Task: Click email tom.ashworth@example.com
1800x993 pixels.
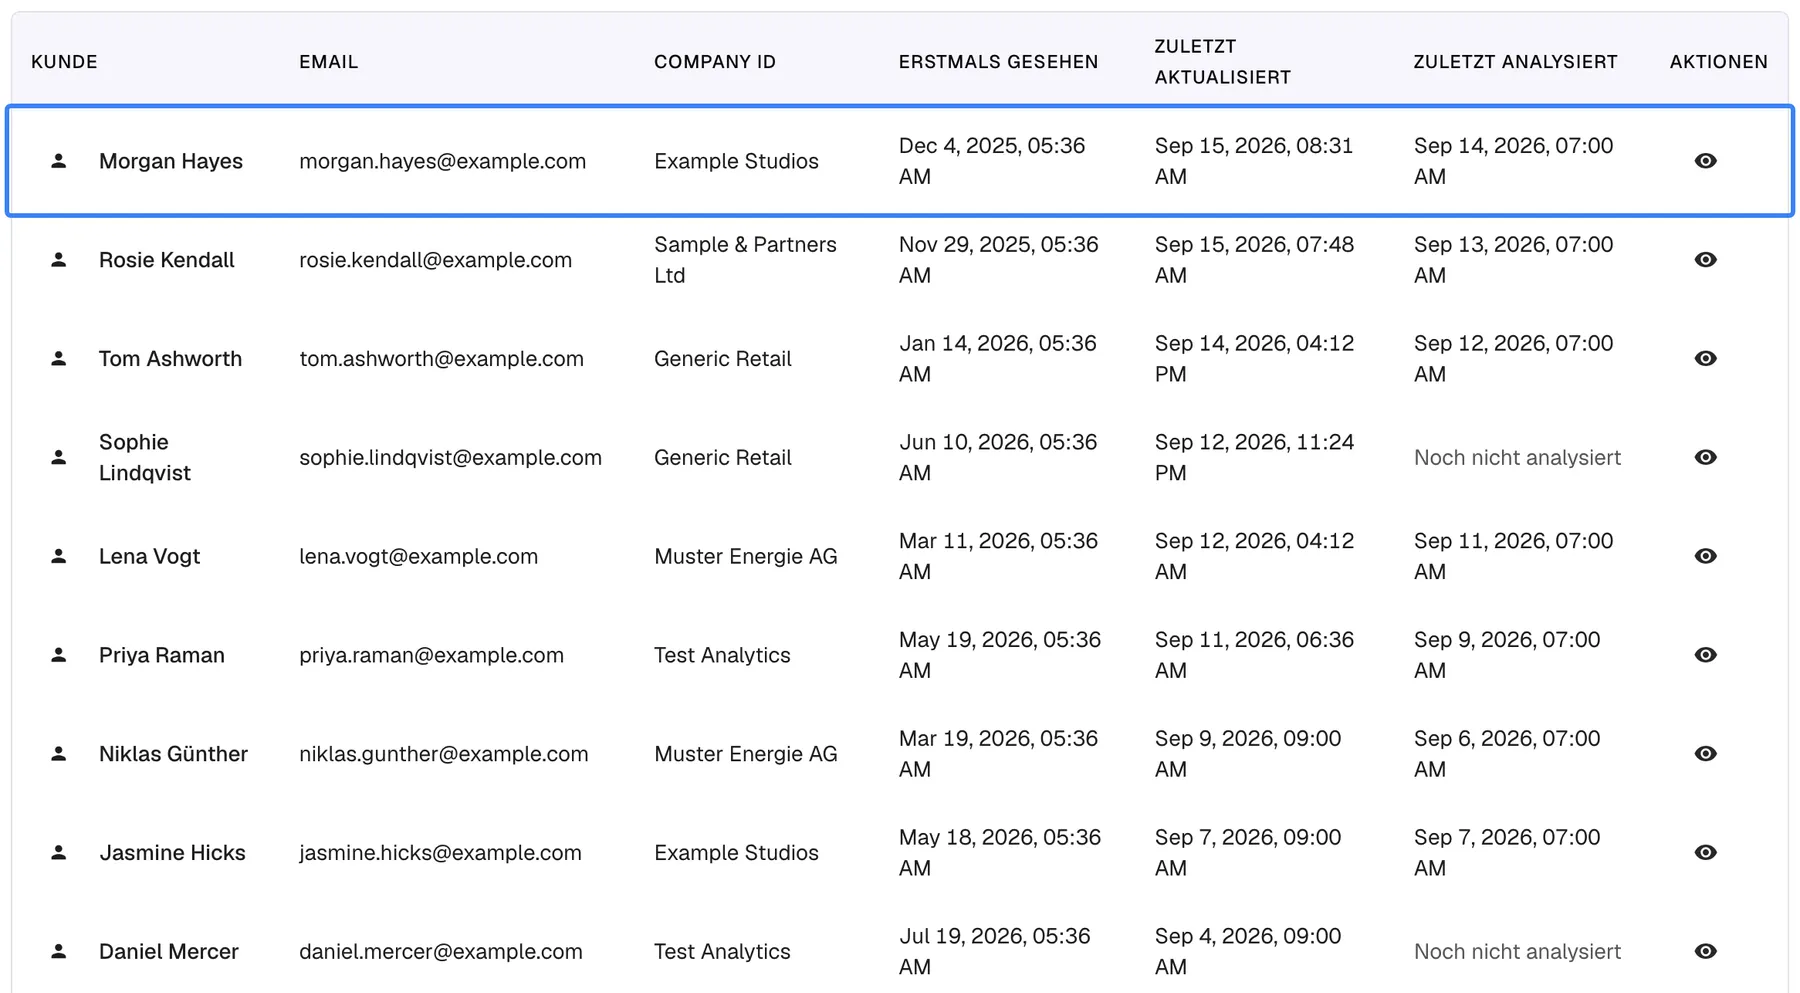Action: tap(441, 359)
